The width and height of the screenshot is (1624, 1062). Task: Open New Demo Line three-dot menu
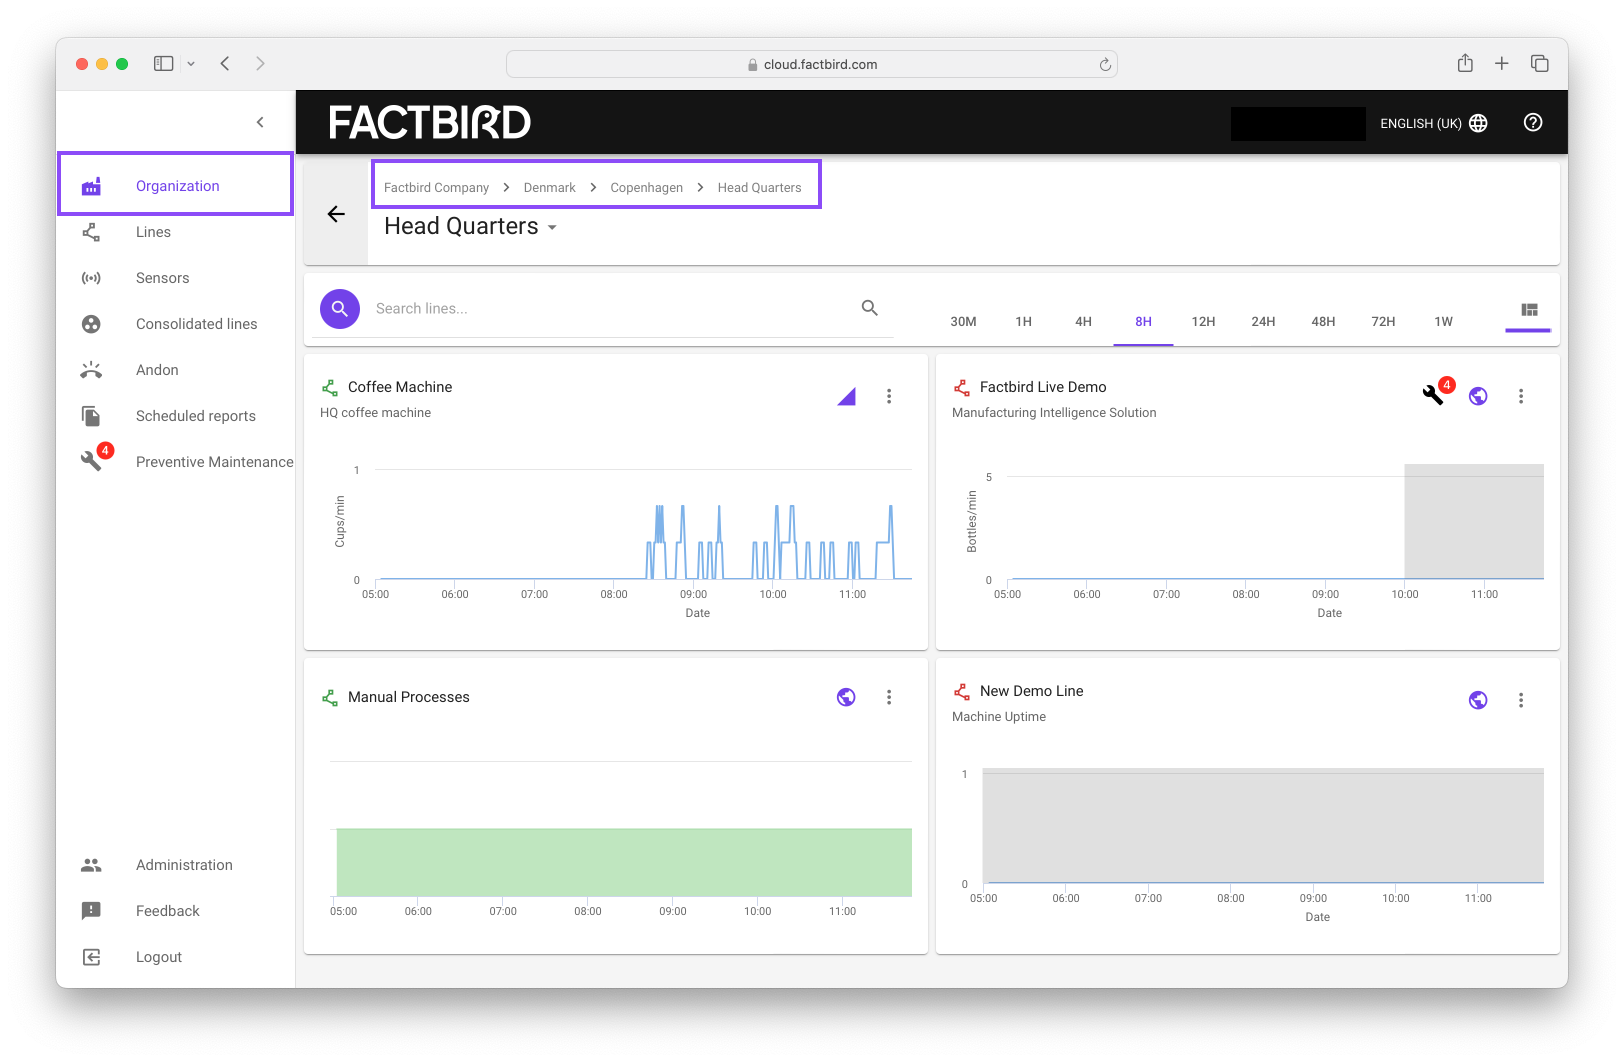1521,700
